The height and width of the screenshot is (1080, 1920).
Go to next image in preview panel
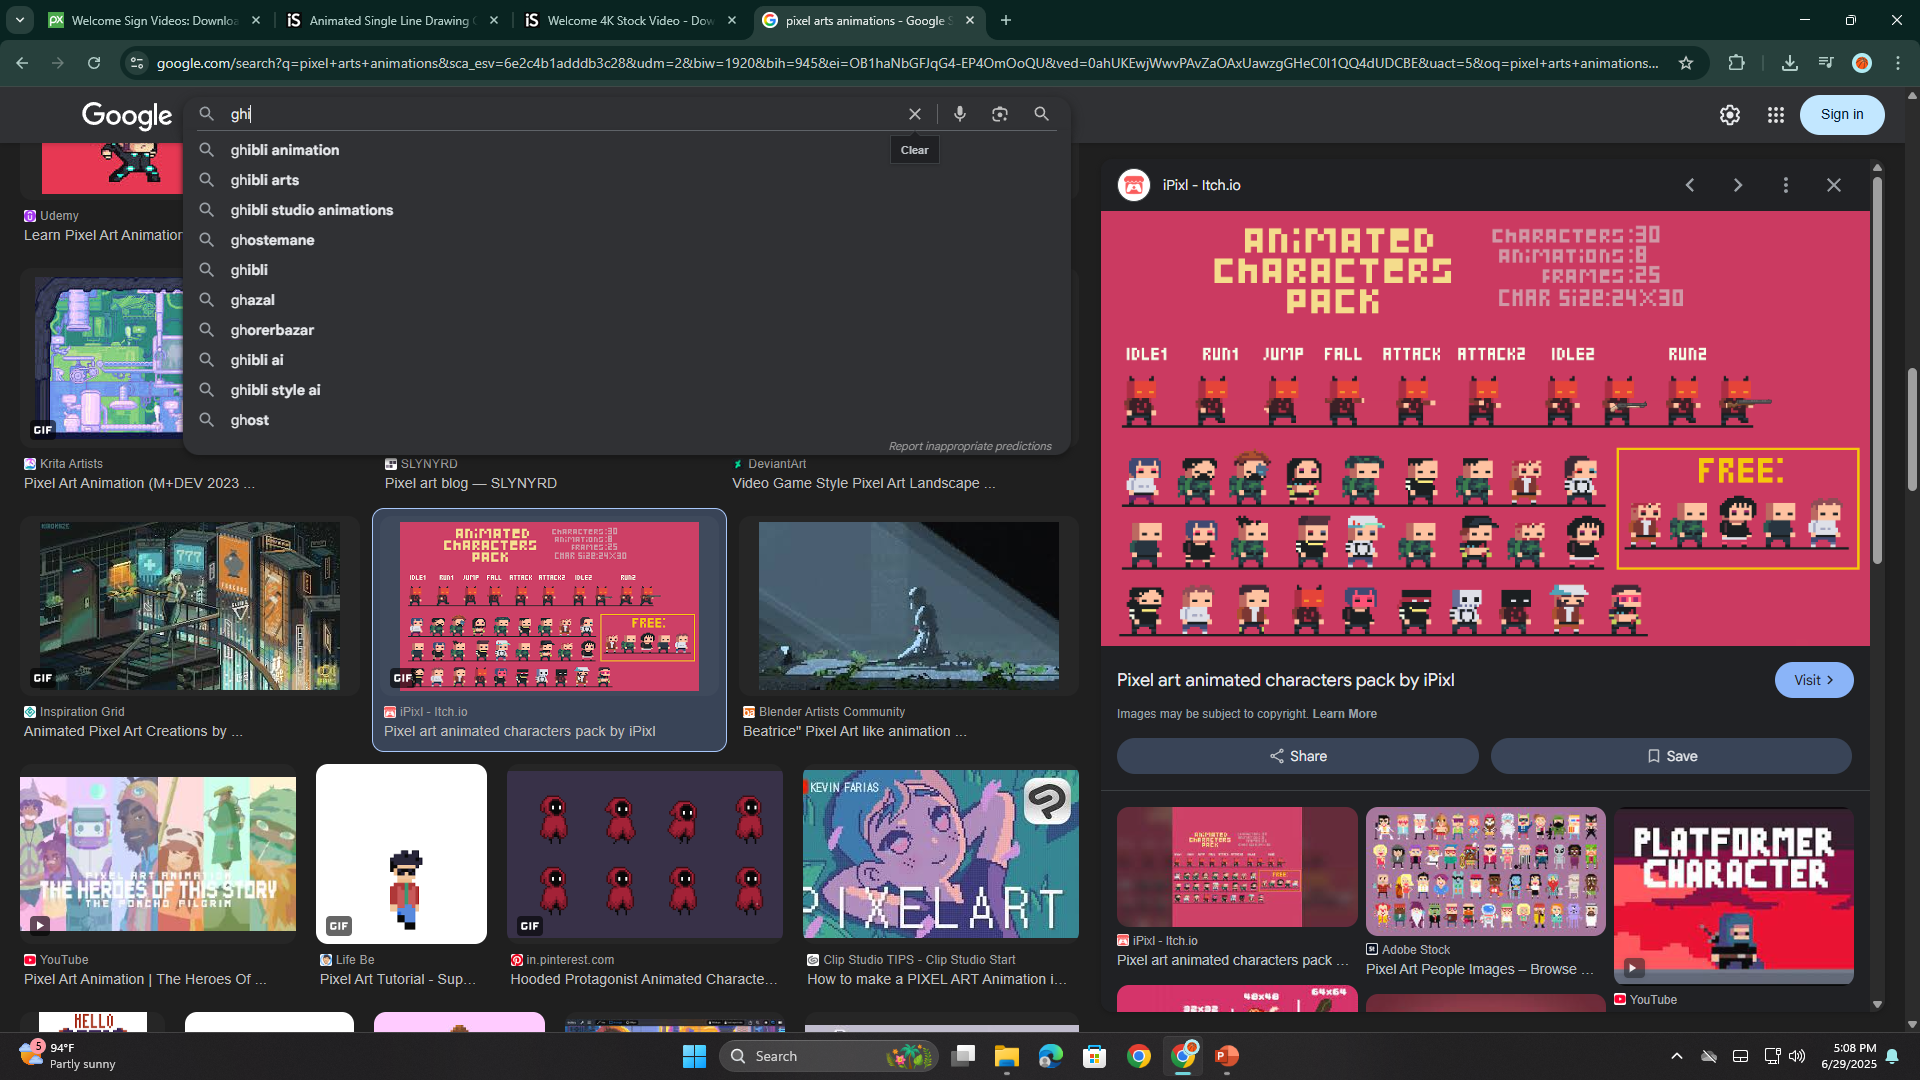coord(1738,185)
